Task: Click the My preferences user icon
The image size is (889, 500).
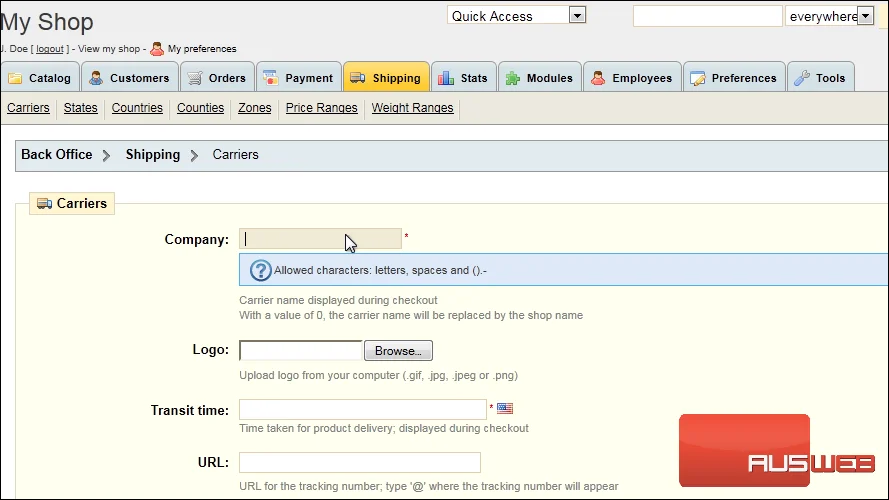Action: coord(157,49)
